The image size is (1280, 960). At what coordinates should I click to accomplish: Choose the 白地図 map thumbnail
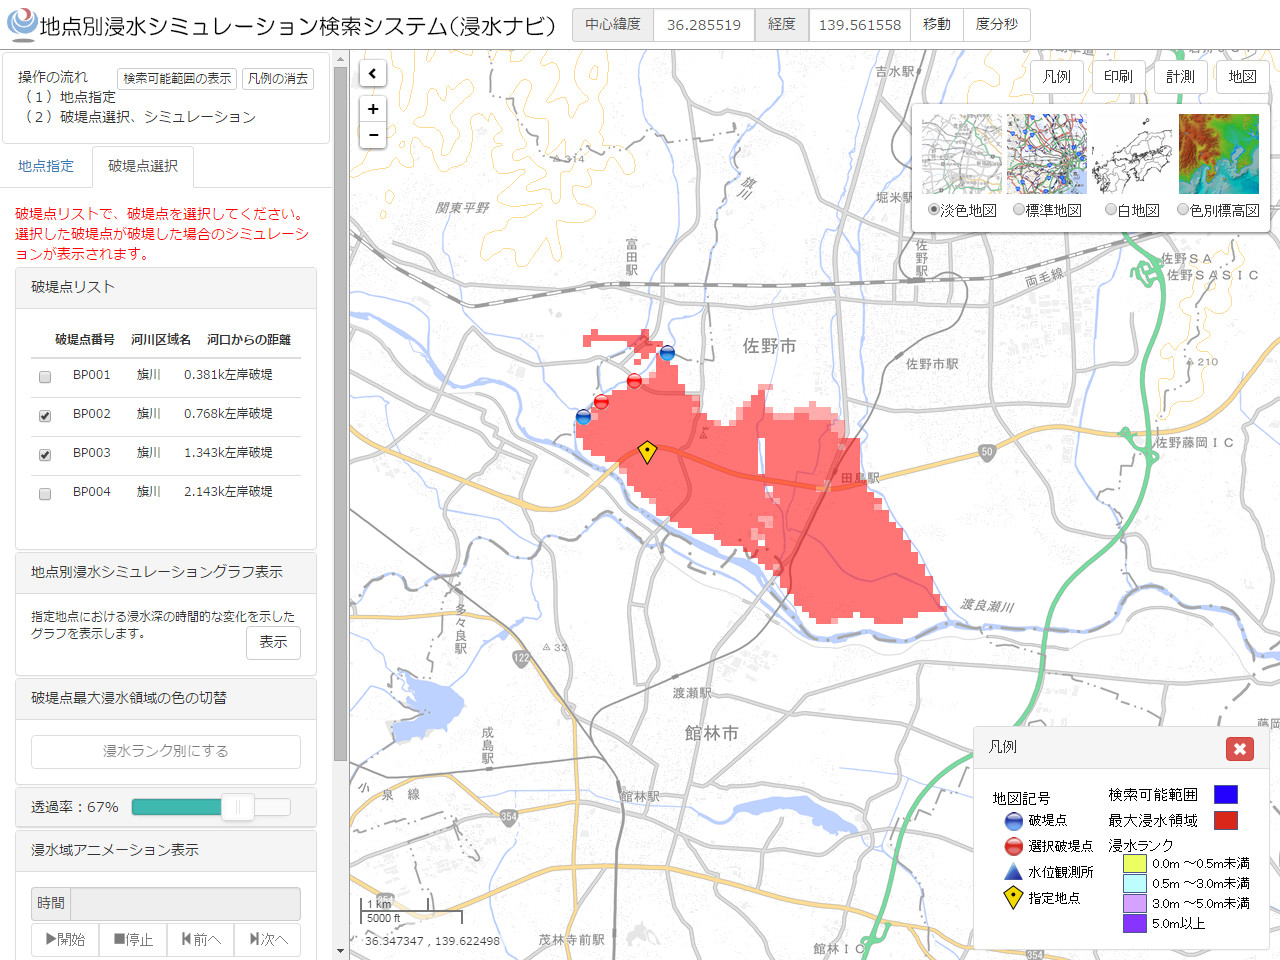coord(1133,154)
